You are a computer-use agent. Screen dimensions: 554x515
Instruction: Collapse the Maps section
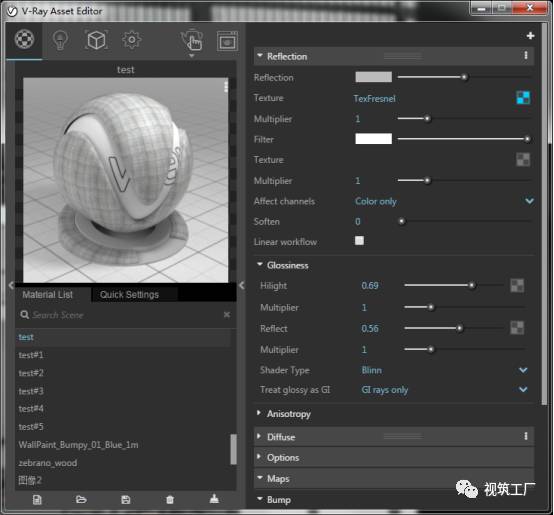pos(260,478)
